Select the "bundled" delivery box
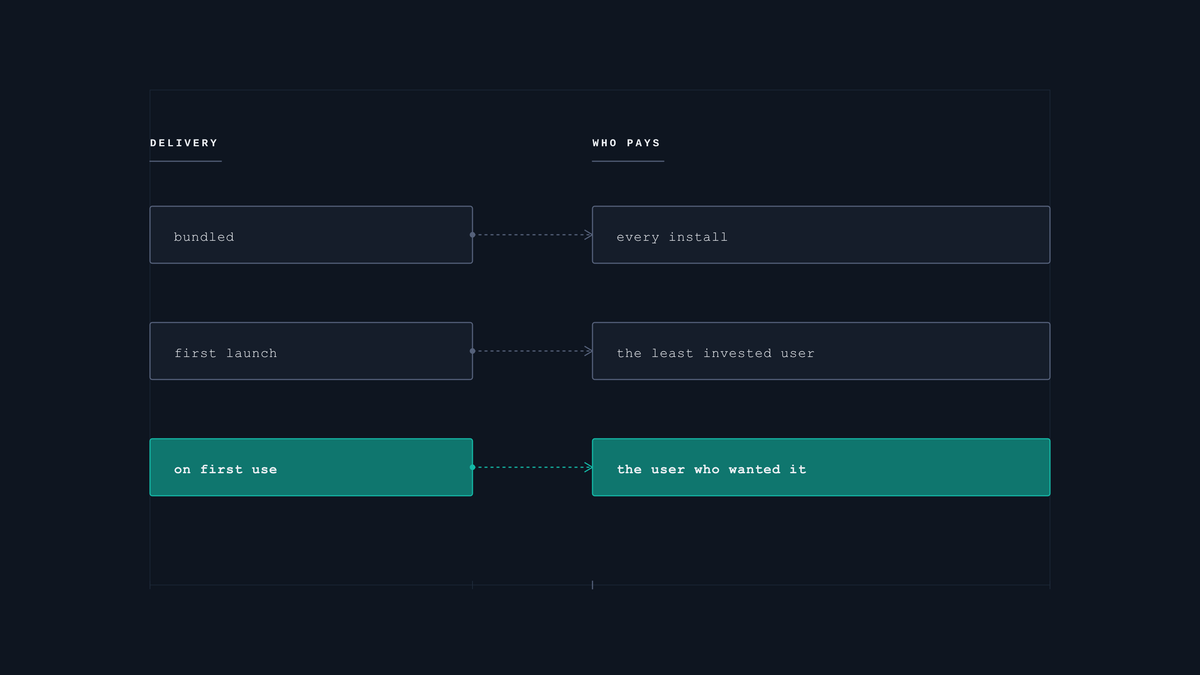The width and height of the screenshot is (1200, 675). (x=311, y=235)
